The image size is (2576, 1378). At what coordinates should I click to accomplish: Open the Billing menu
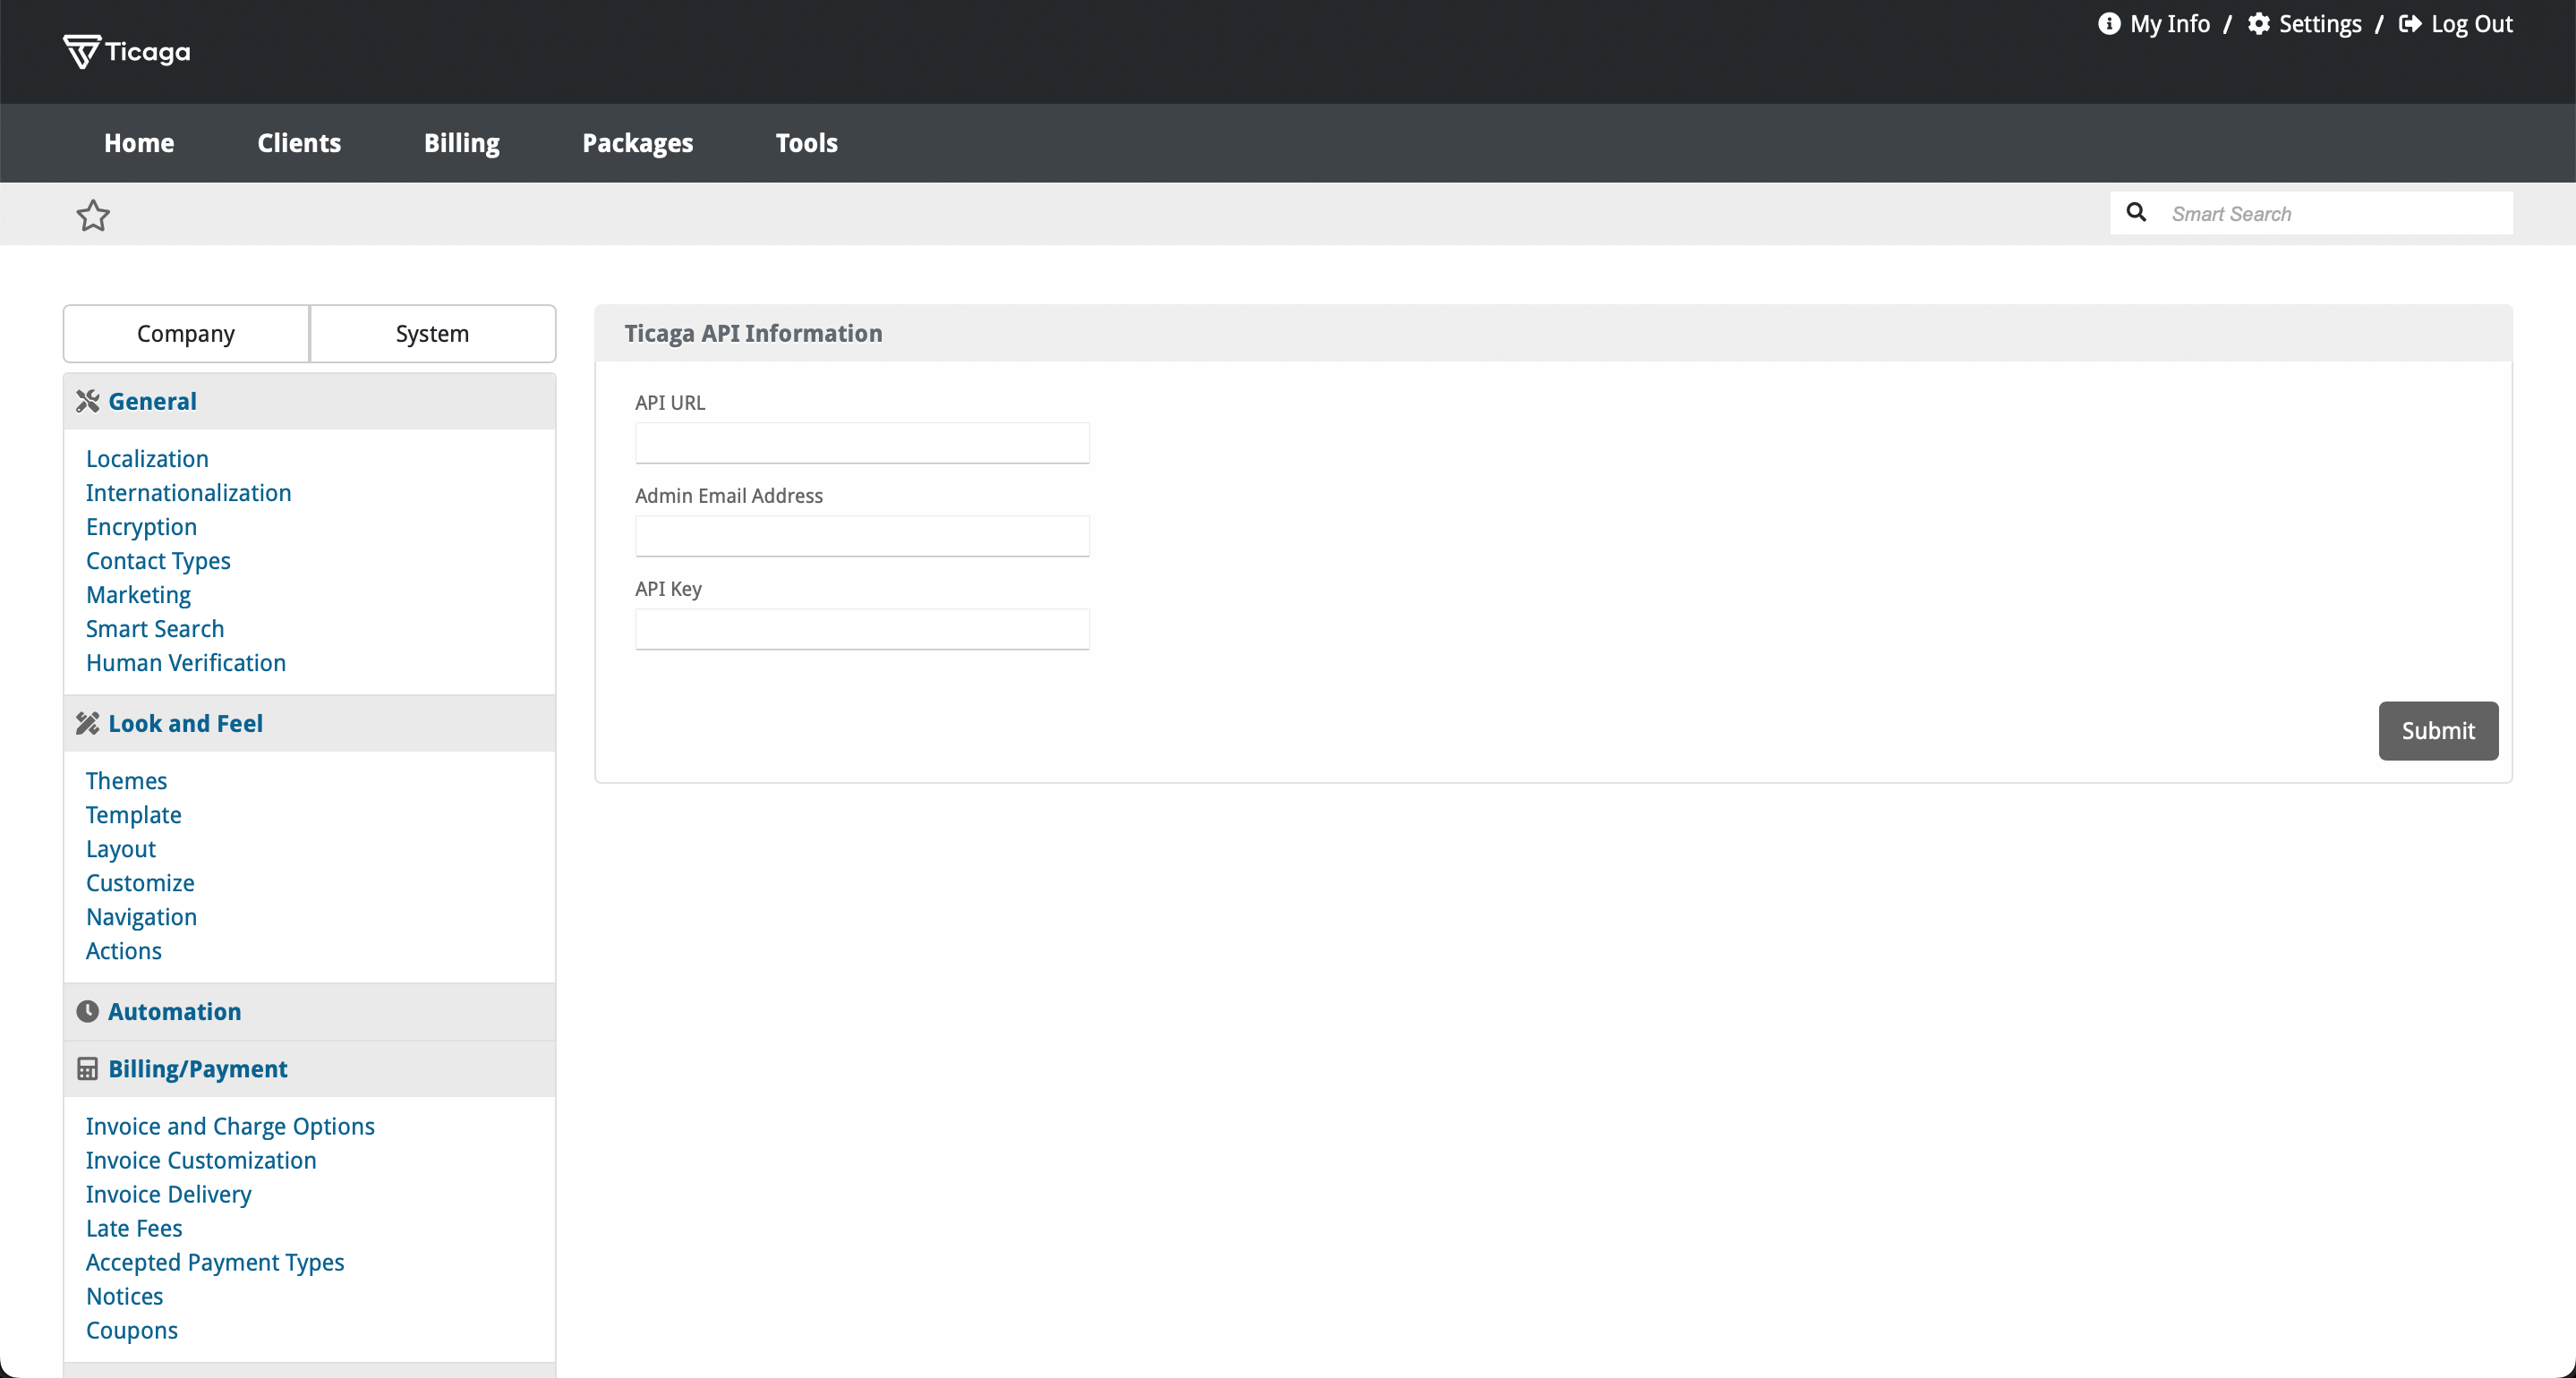[x=461, y=143]
